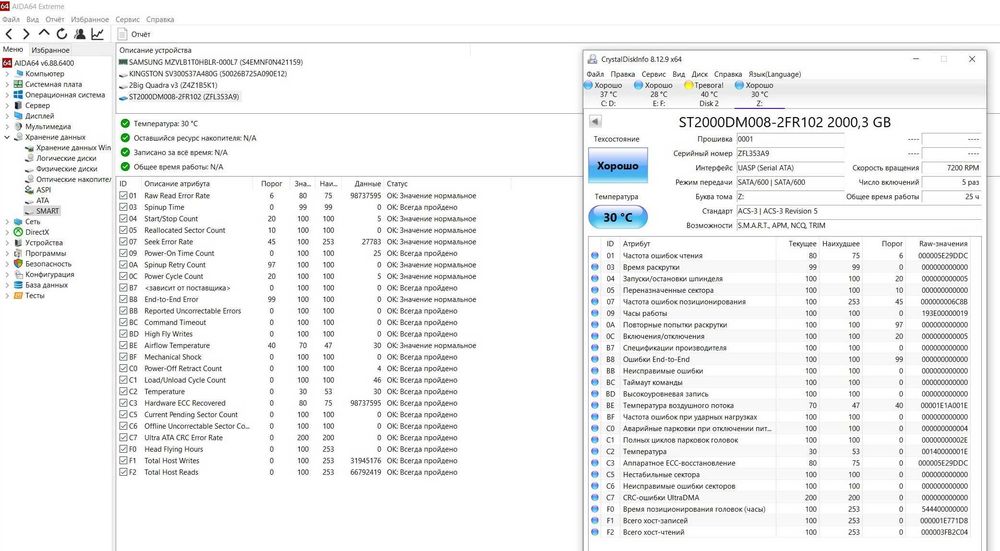Screen dimensions: 1000x551
Task: Select the SMART item in the tree
Action: (47, 211)
